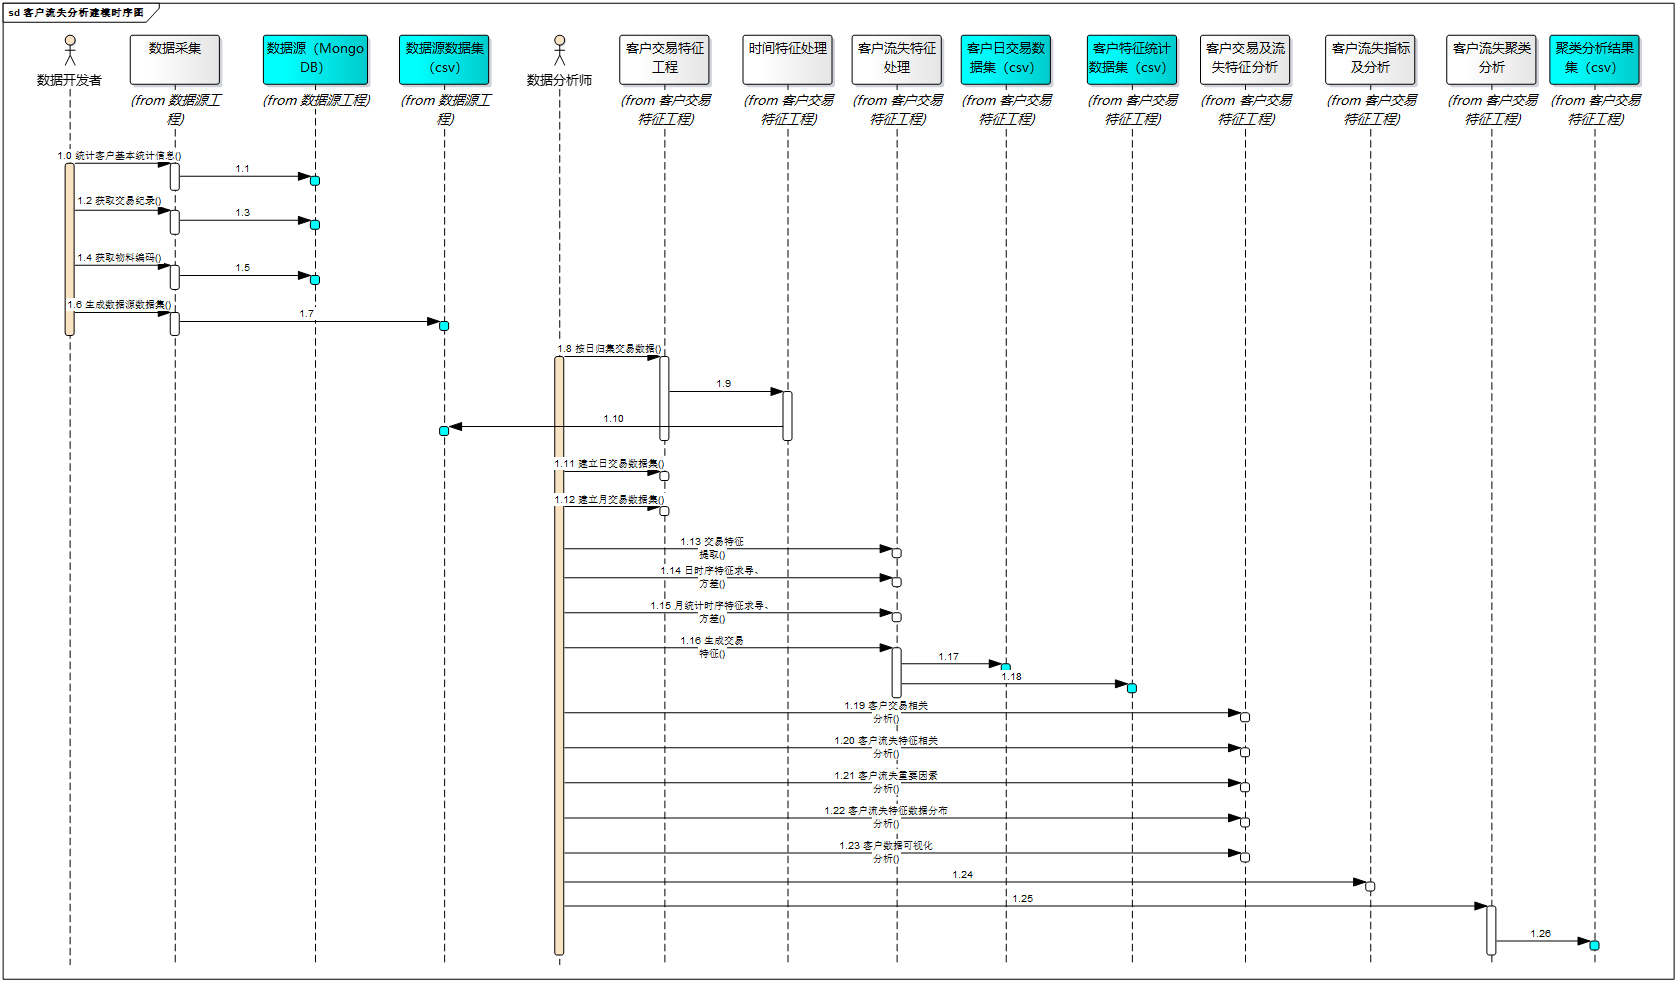Click the cyan endpoint of message 1.7
The height and width of the screenshot is (982, 1679).
[x=444, y=326]
